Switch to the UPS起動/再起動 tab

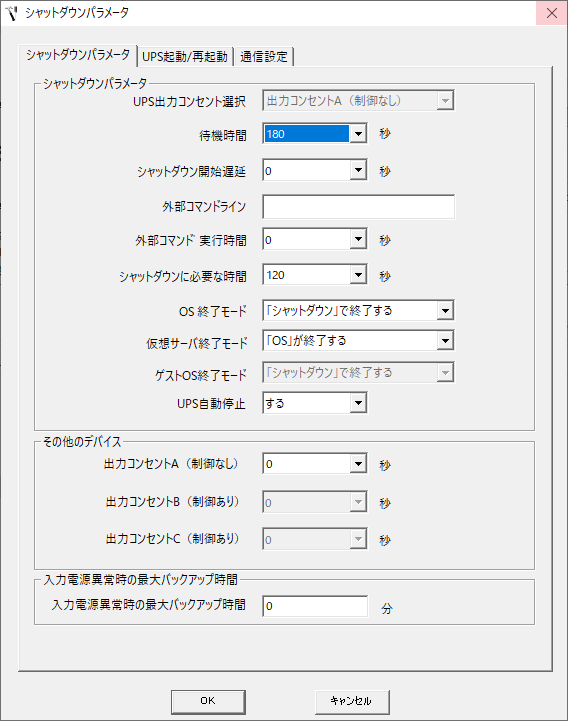coord(185,57)
